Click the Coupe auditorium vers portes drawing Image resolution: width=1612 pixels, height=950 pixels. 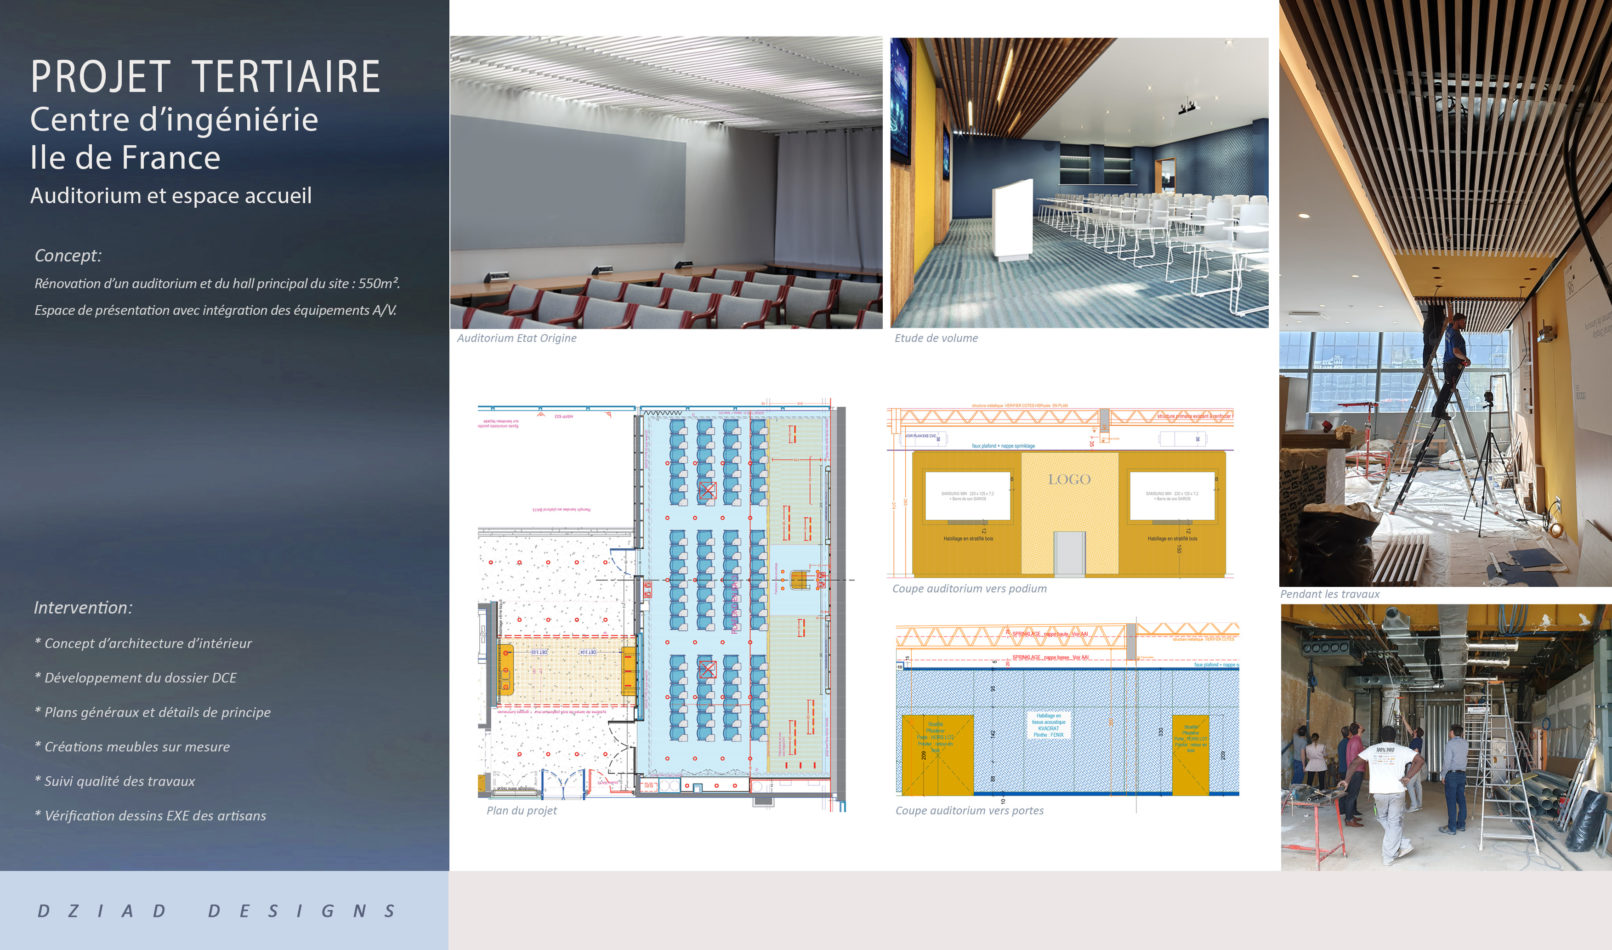coord(1067,710)
